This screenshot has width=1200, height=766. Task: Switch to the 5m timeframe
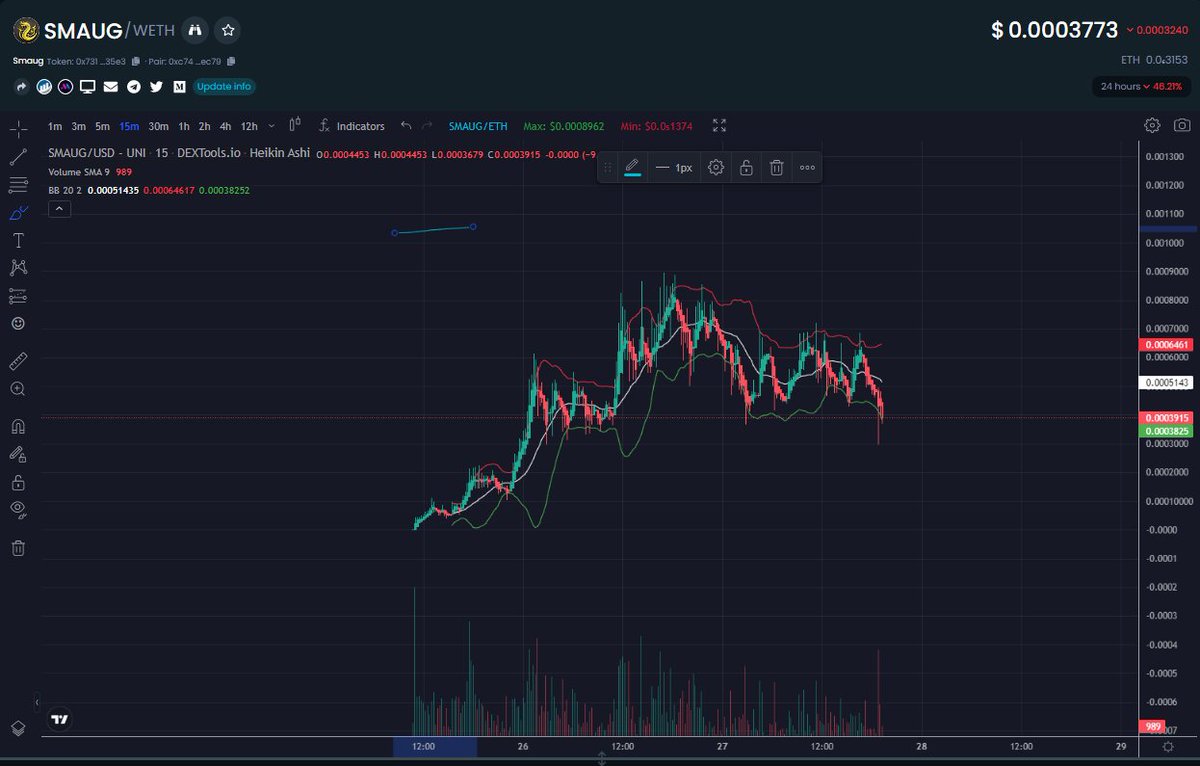pos(103,126)
